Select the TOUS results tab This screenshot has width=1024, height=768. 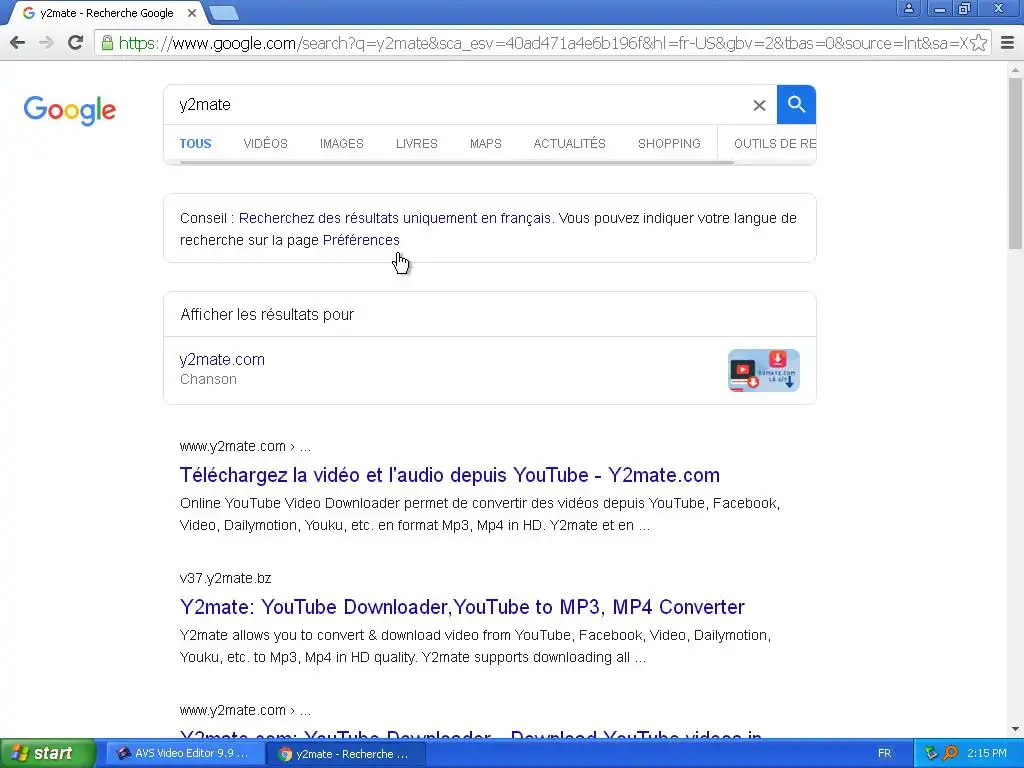(x=195, y=144)
